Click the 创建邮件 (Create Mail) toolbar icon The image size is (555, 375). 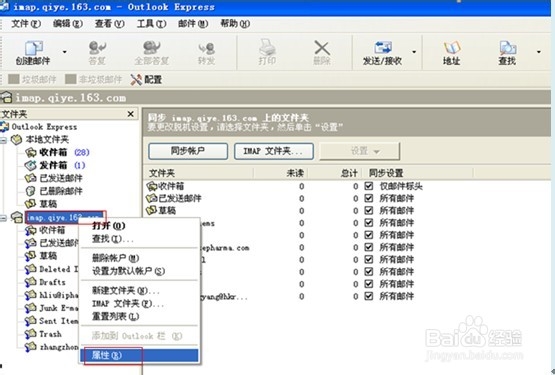point(33,52)
